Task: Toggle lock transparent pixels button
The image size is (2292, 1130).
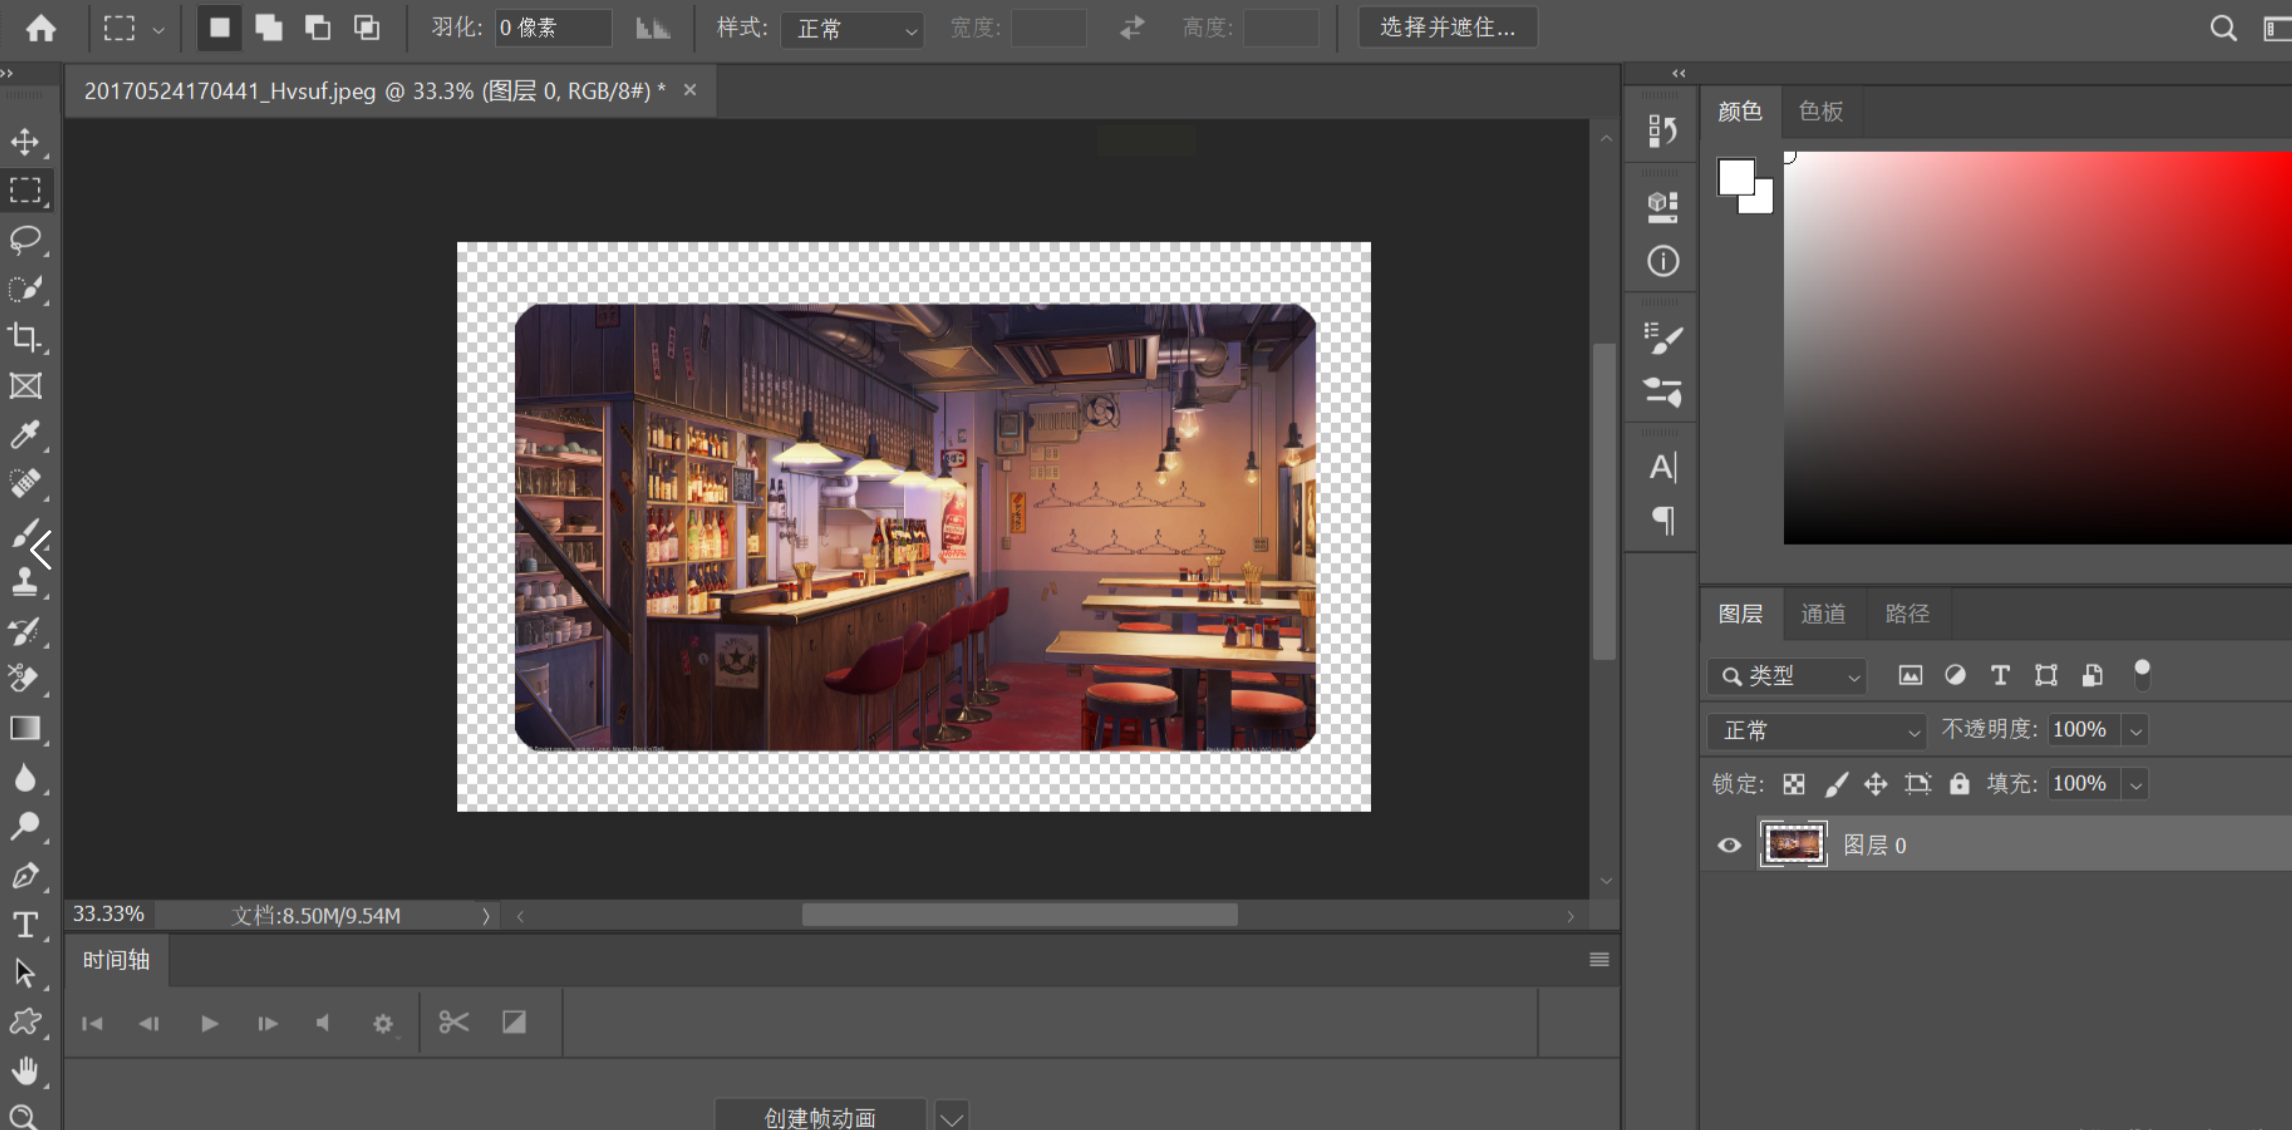Action: (1794, 784)
